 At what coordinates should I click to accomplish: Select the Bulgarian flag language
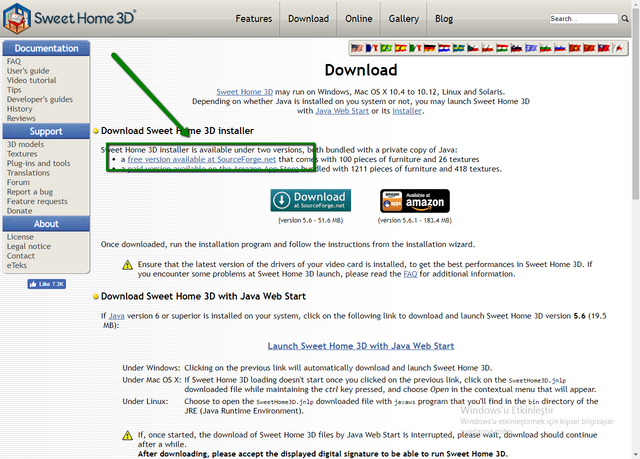[545, 48]
